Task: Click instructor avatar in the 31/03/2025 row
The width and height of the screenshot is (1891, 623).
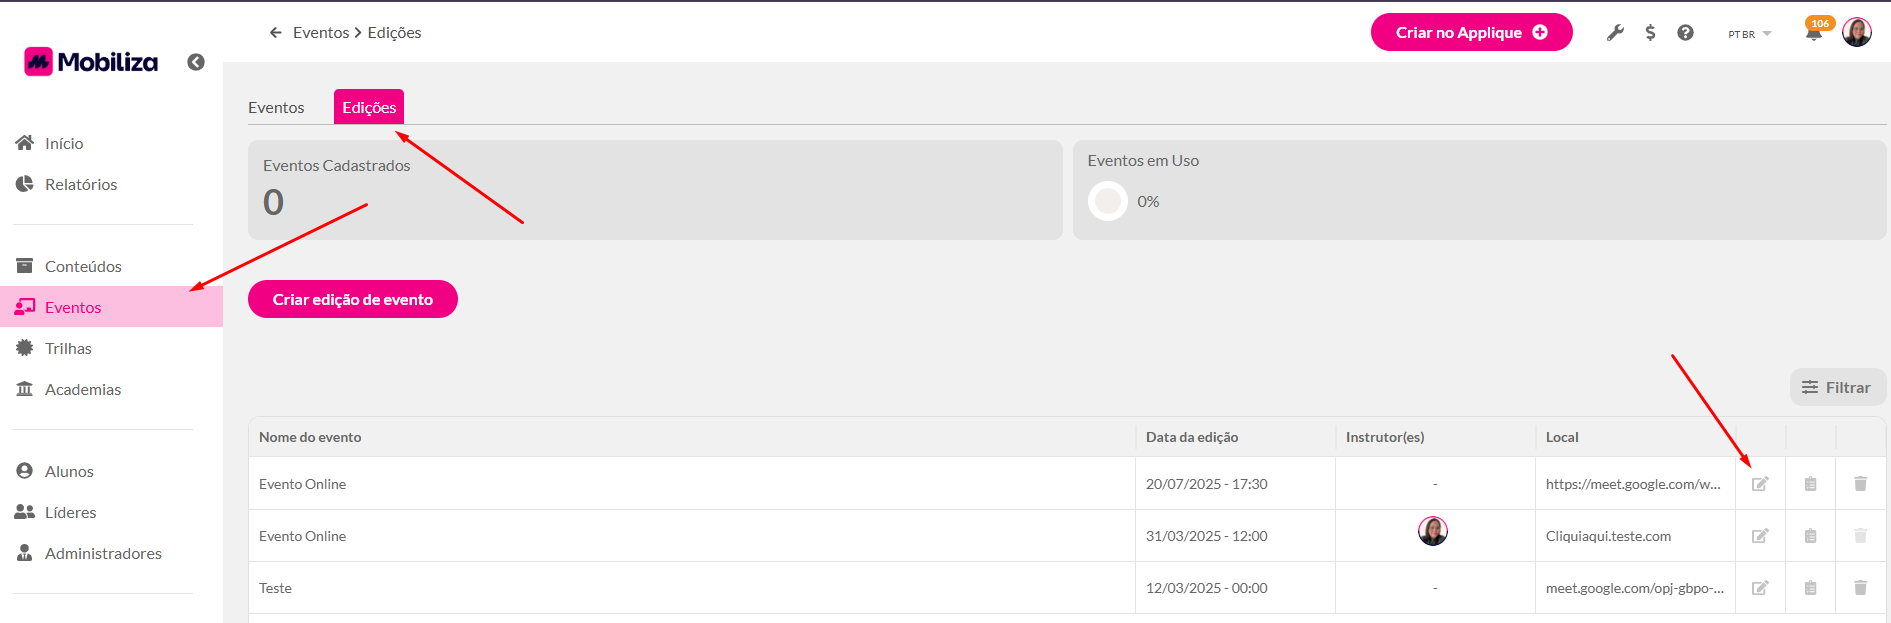Action: point(1432,531)
